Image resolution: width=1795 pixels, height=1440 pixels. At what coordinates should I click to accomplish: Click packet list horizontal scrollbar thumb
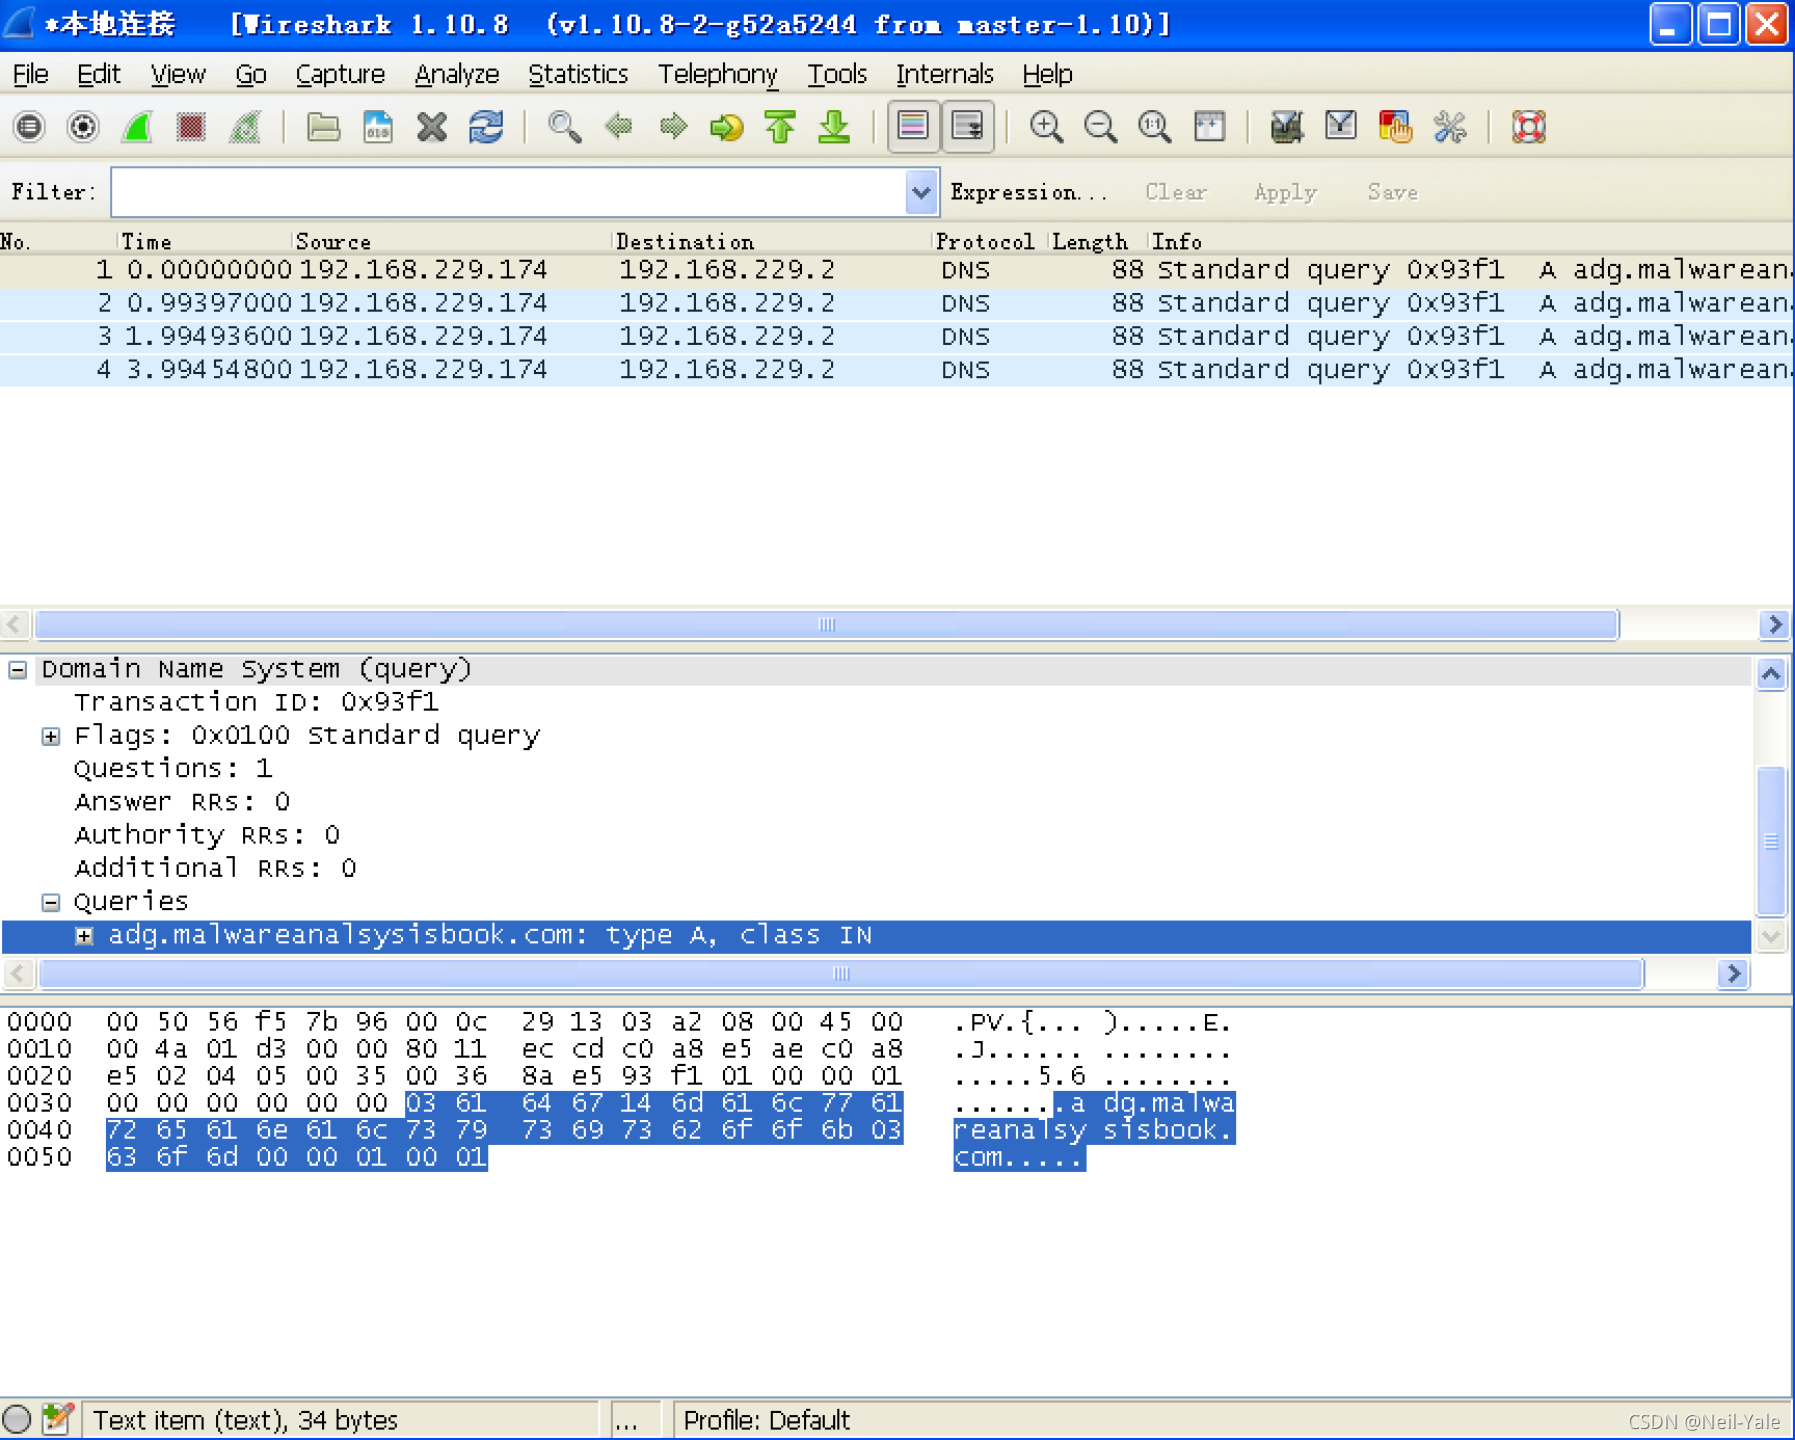pos(827,625)
